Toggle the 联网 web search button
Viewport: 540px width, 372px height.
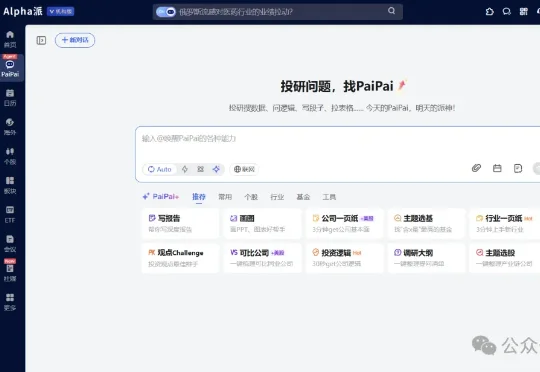click(244, 169)
